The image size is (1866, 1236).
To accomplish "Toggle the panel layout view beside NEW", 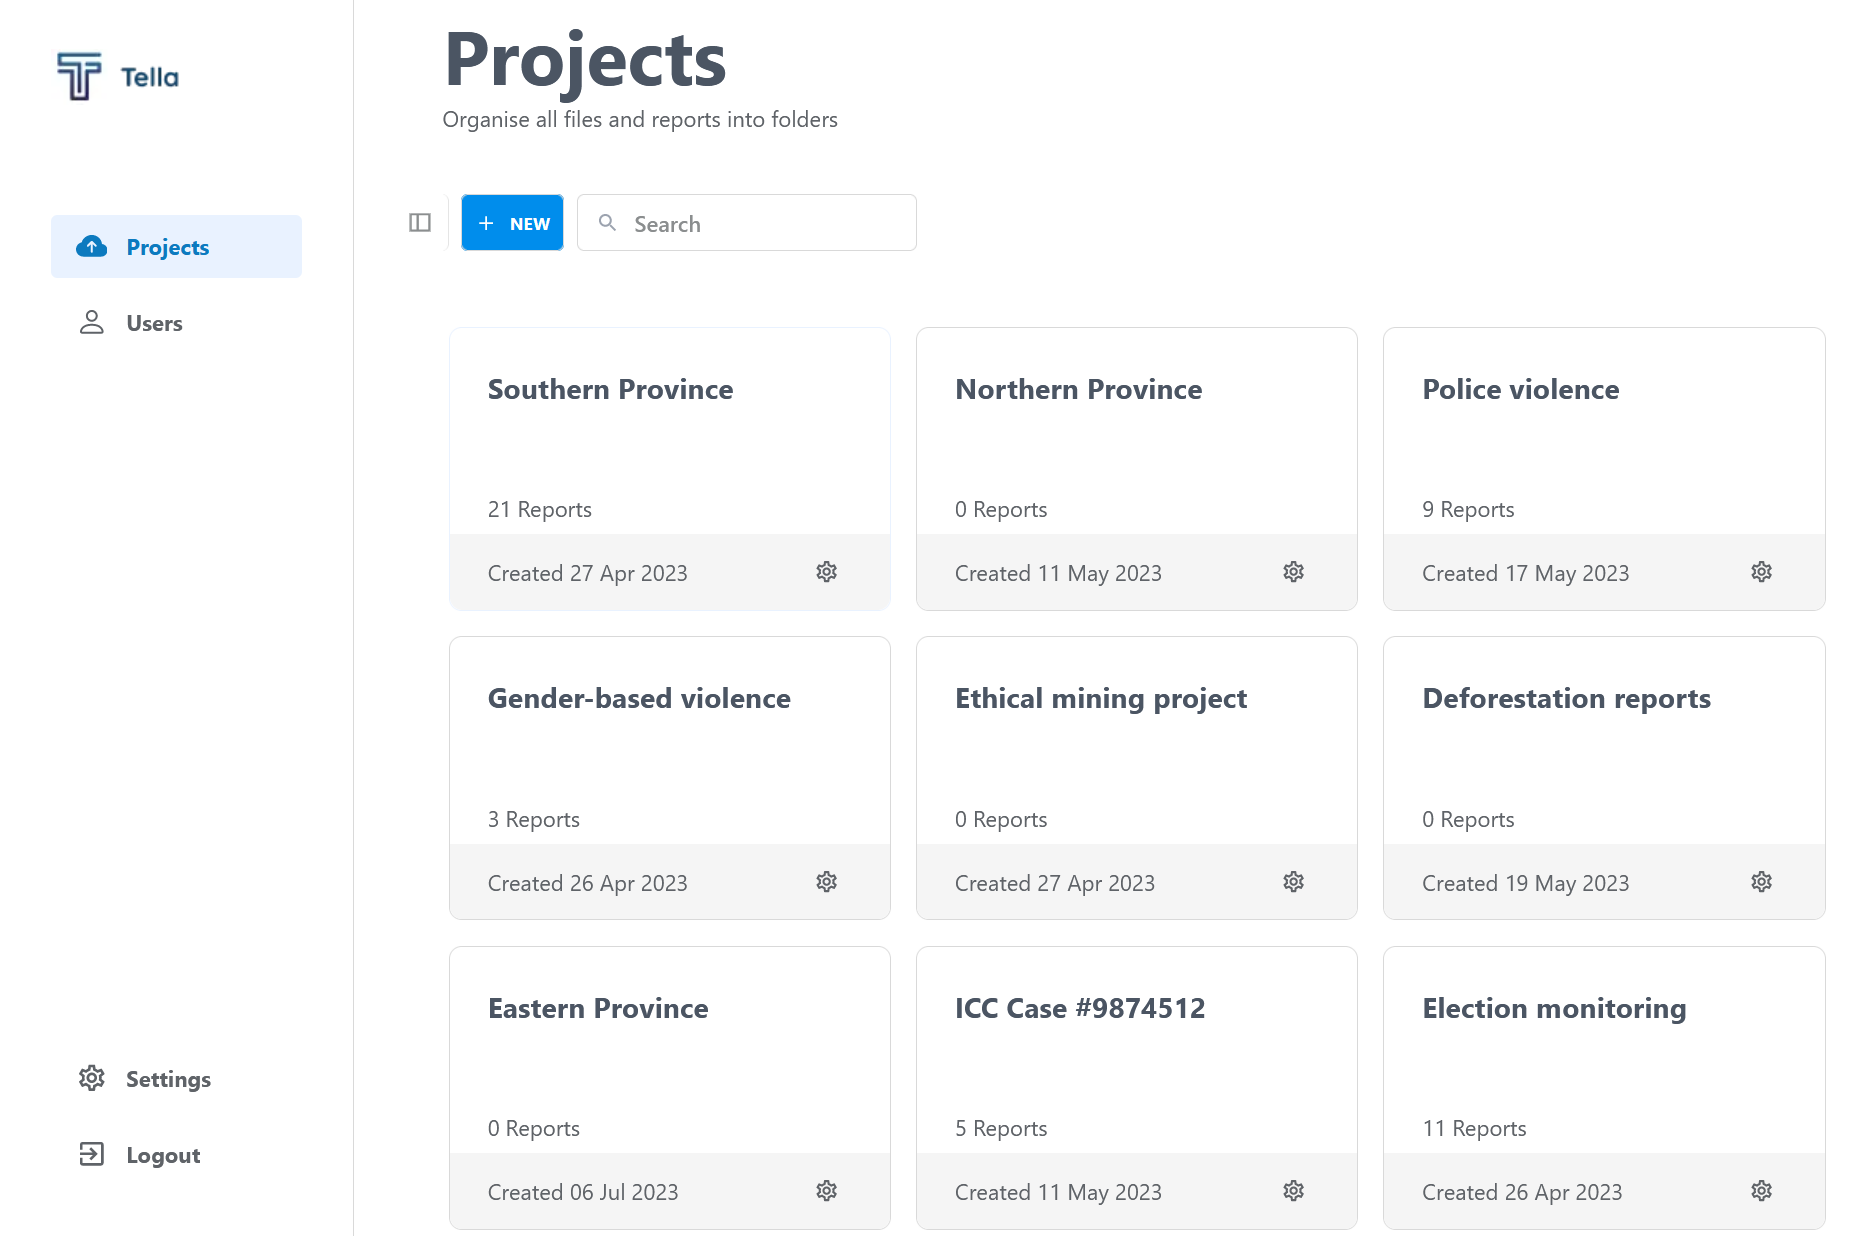I will [419, 222].
